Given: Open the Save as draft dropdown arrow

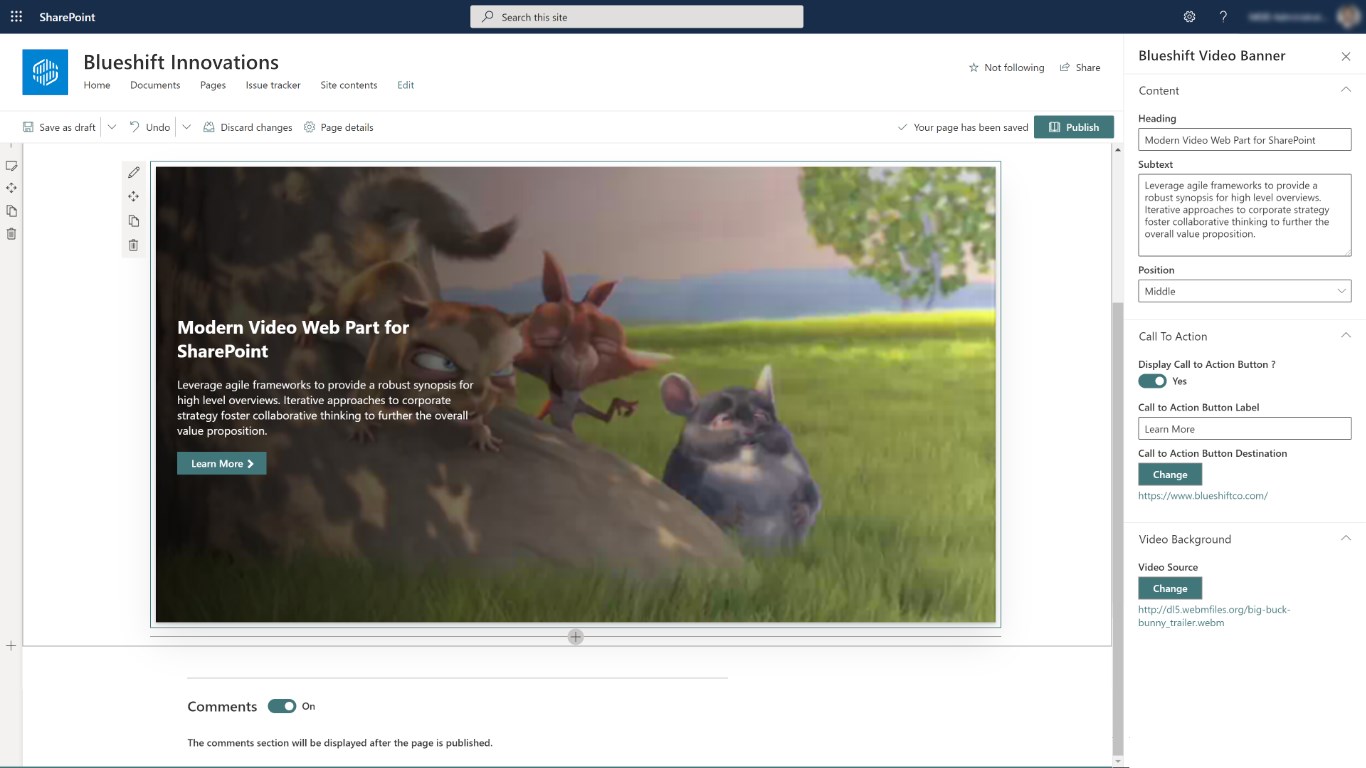Looking at the screenshot, I should click(111, 127).
